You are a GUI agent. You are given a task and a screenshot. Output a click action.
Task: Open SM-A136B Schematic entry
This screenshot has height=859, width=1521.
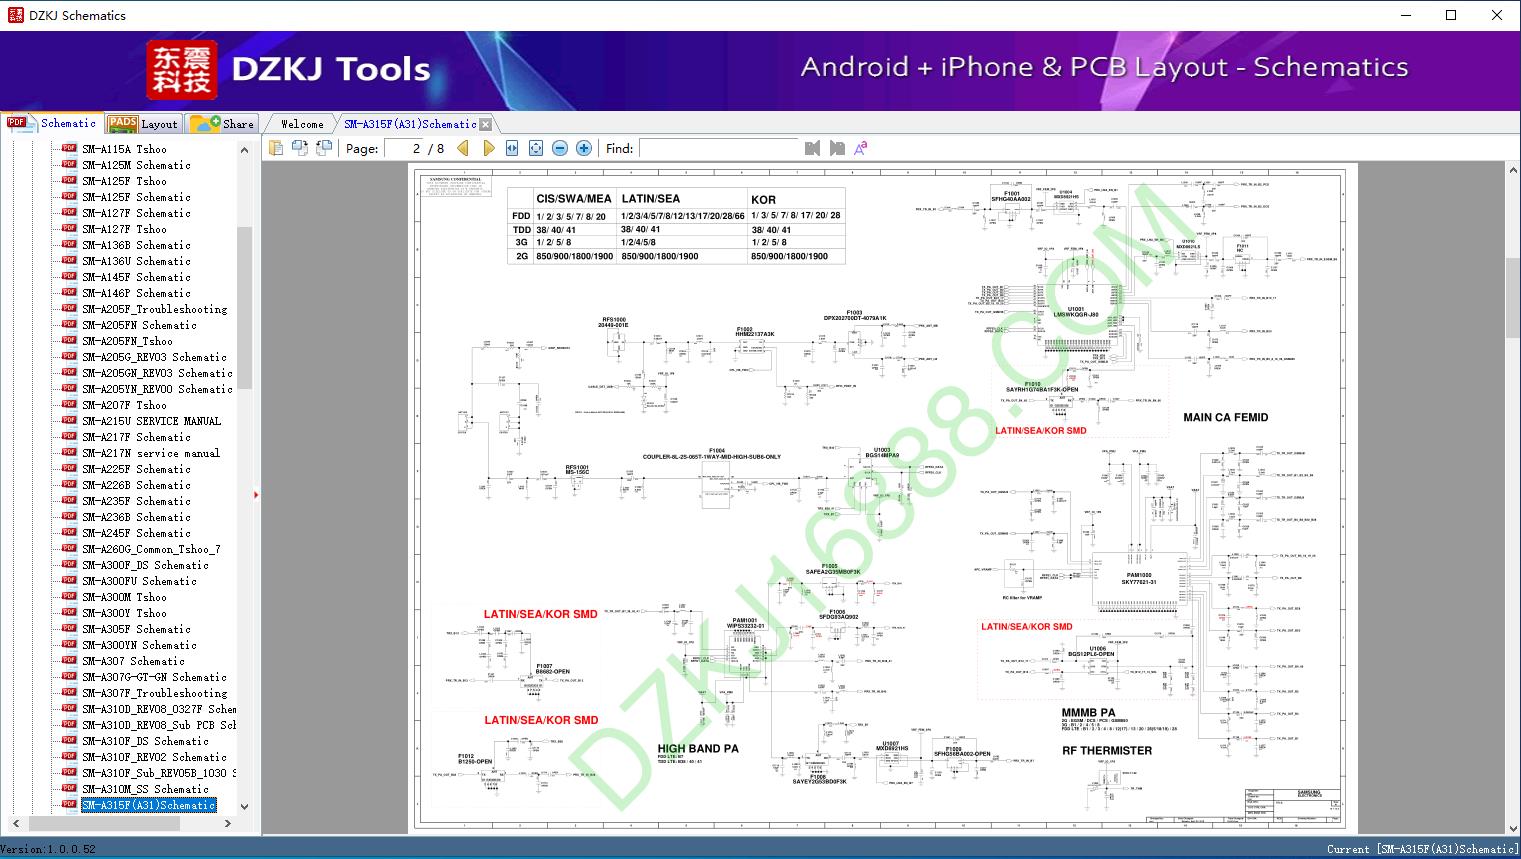tap(136, 245)
